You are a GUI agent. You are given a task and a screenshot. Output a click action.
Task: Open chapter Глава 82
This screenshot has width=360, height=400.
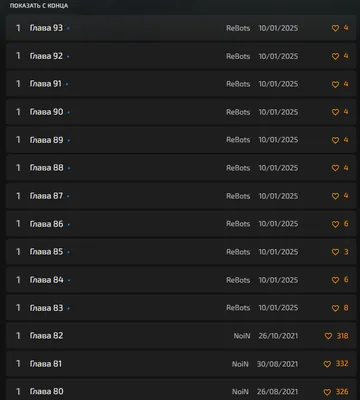(x=46, y=336)
